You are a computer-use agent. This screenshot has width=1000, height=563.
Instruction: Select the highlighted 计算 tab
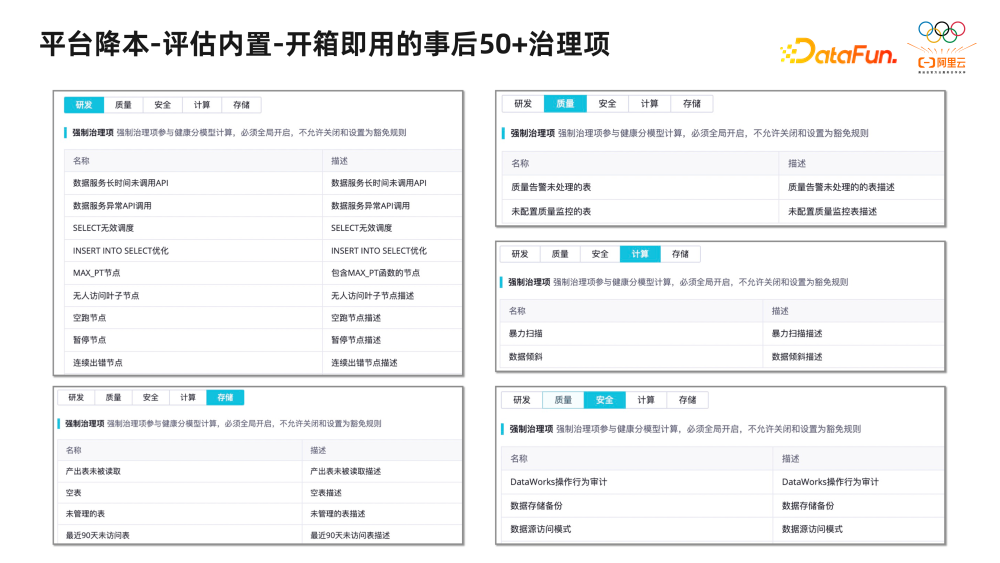click(640, 254)
